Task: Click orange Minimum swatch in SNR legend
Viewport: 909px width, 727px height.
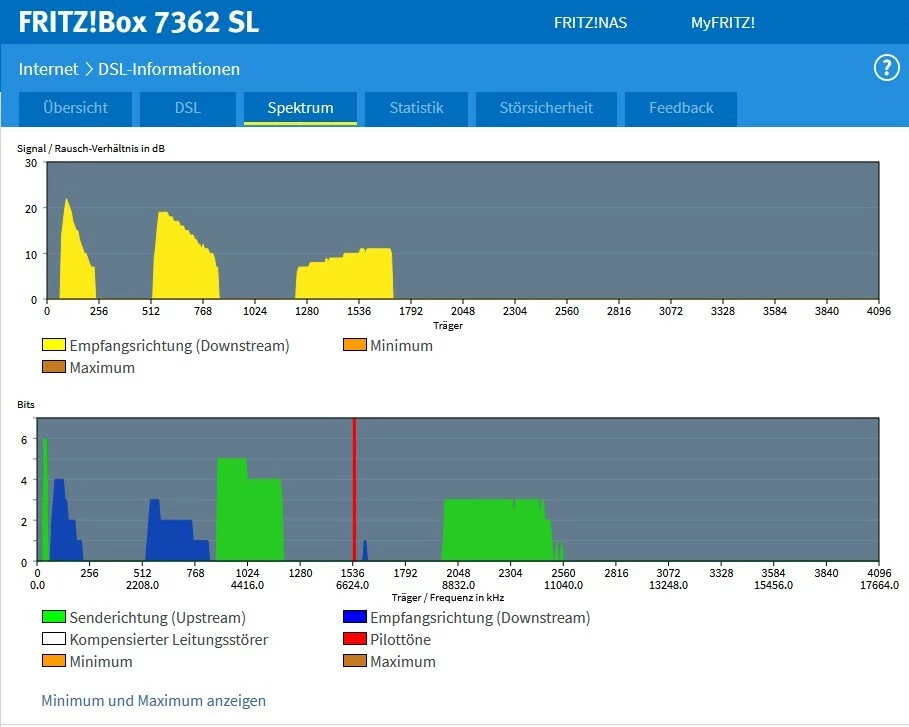Action: pyautogui.click(x=354, y=345)
